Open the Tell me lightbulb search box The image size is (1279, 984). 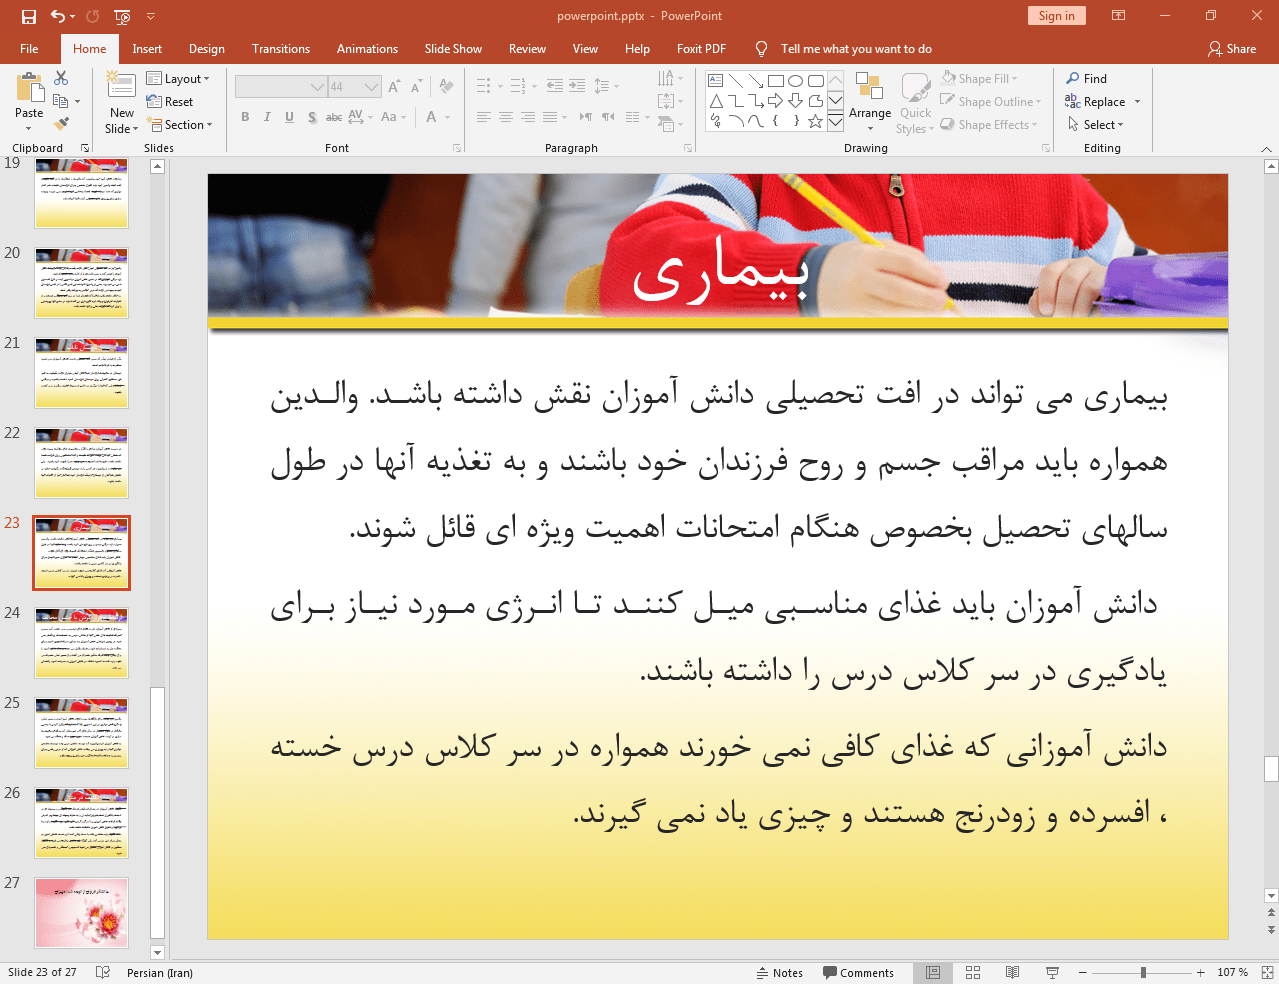[843, 49]
